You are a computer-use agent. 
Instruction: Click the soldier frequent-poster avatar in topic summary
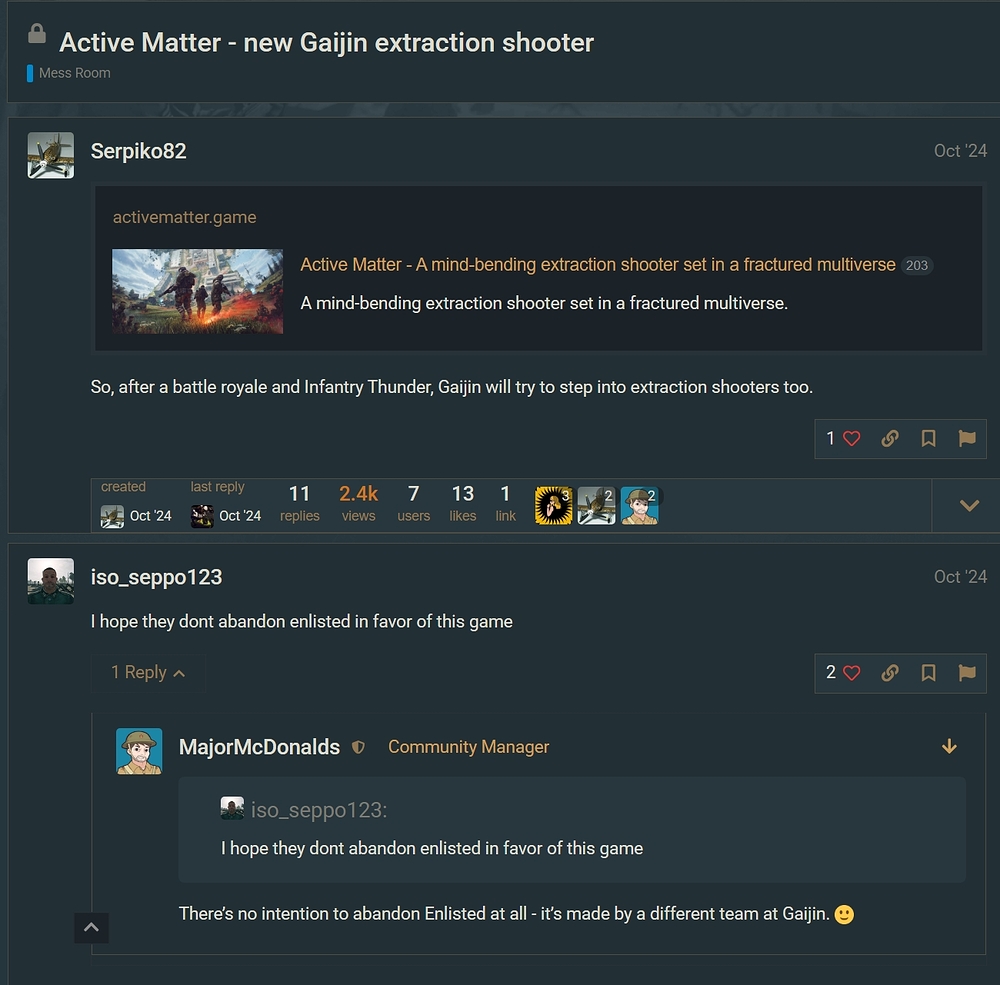(639, 506)
